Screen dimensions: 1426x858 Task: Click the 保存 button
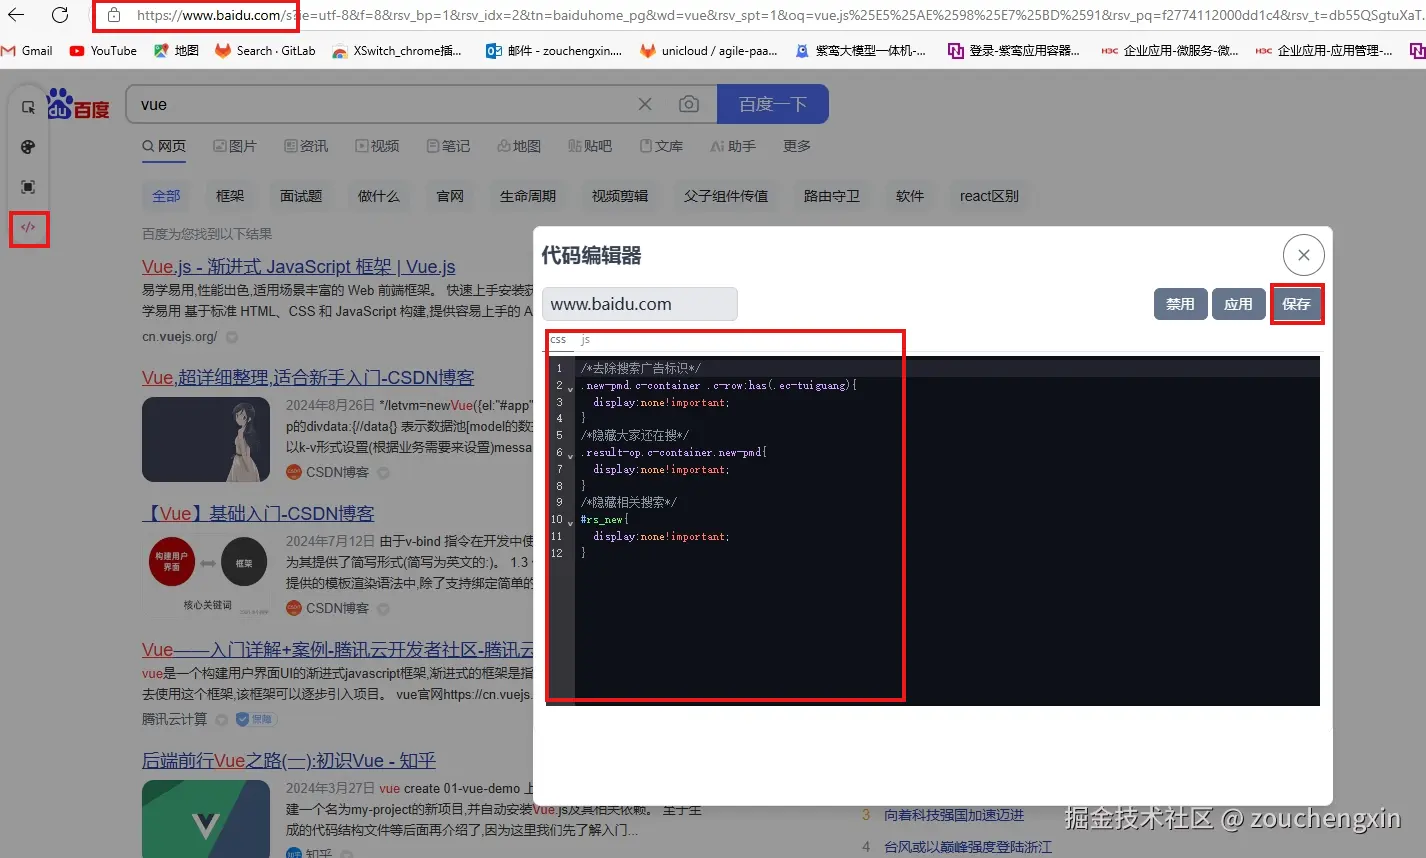pos(1297,304)
